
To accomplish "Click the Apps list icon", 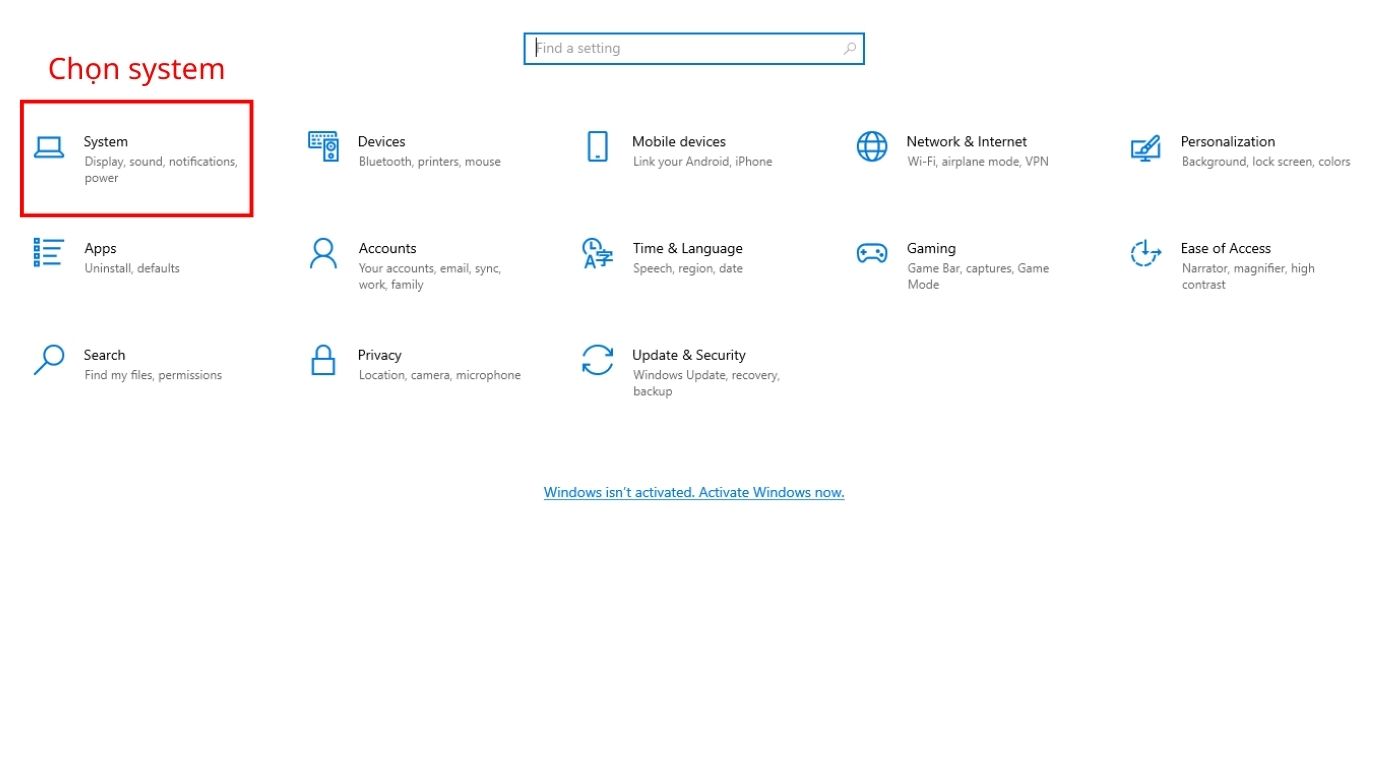I will tap(49, 252).
